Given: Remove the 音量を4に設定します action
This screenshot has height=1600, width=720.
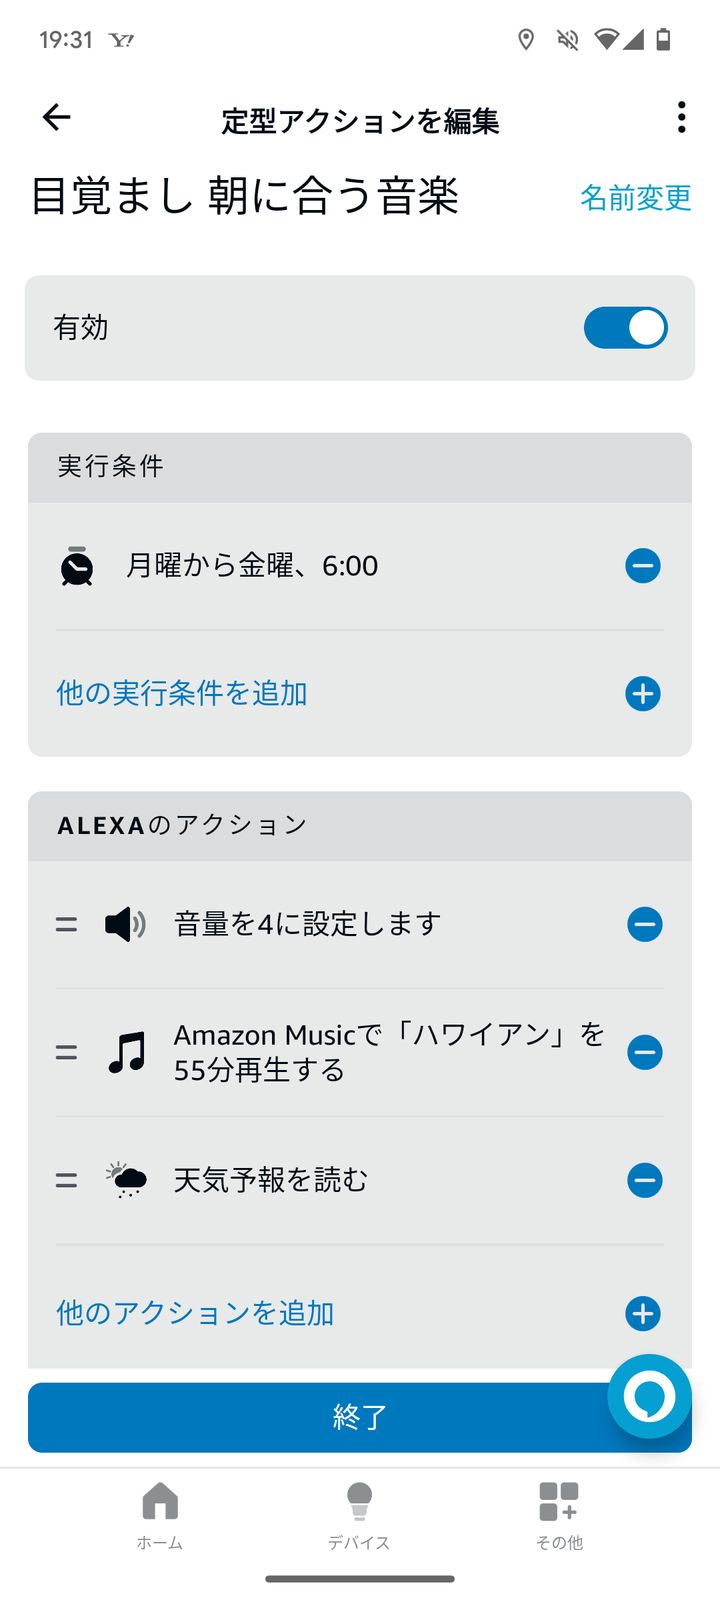Looking at the screenshot, I should (x=644, y=924).
